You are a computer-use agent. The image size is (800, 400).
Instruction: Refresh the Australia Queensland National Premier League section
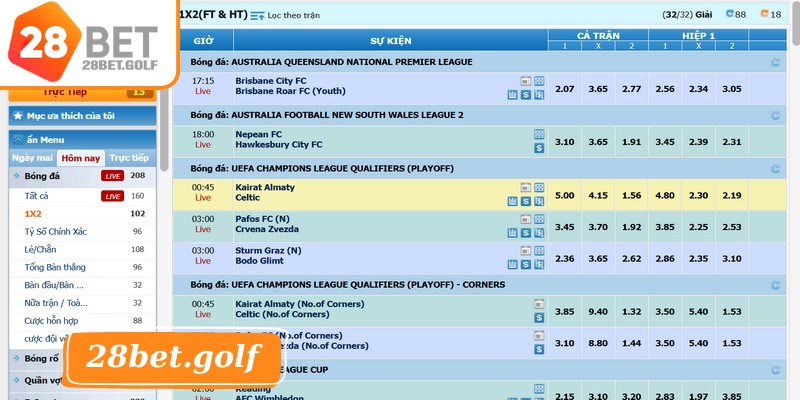pos(776,63)
